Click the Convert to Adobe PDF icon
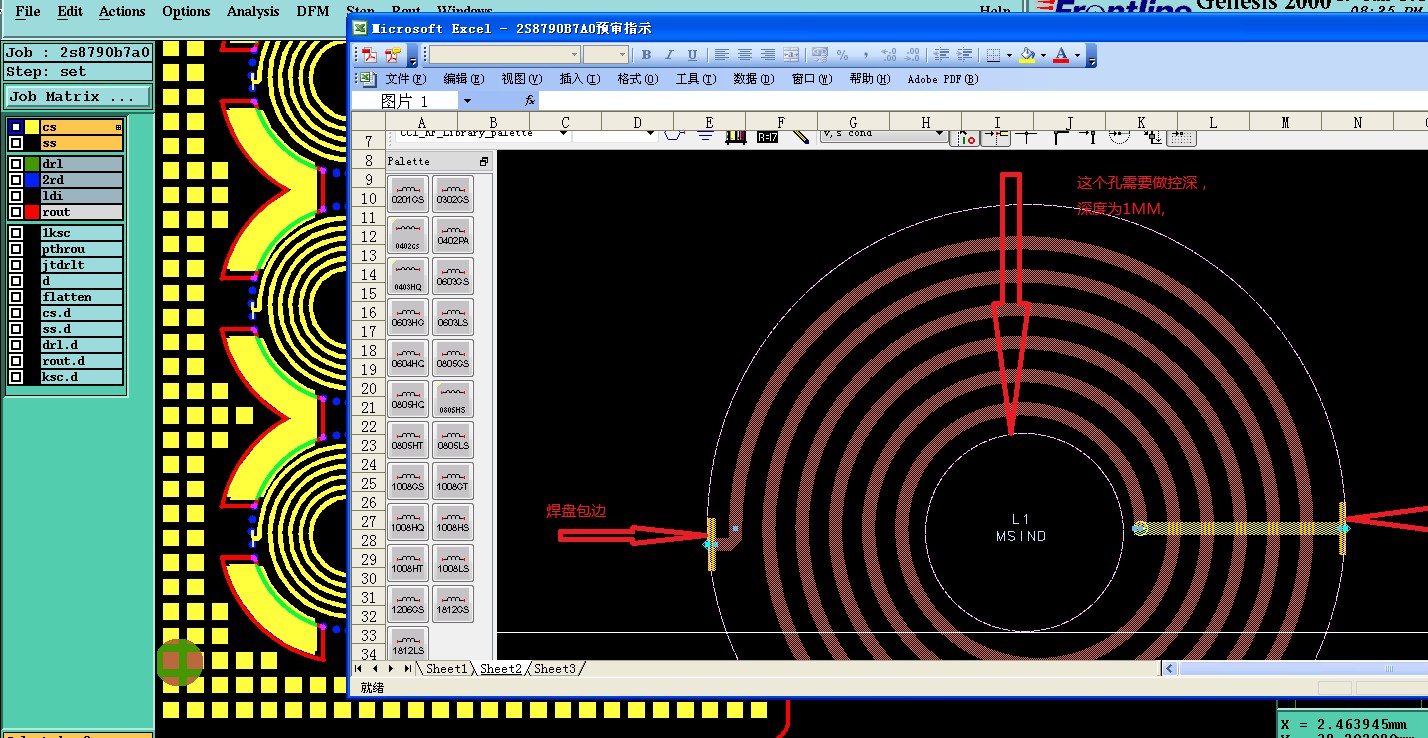1428x738 pixels. coord(369,55)
